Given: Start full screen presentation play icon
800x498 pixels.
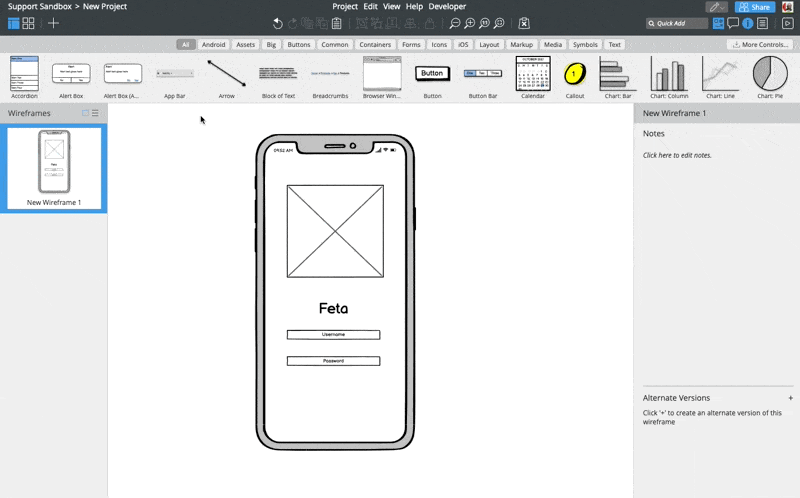Looking at the screenshot, I should [787, 23].
